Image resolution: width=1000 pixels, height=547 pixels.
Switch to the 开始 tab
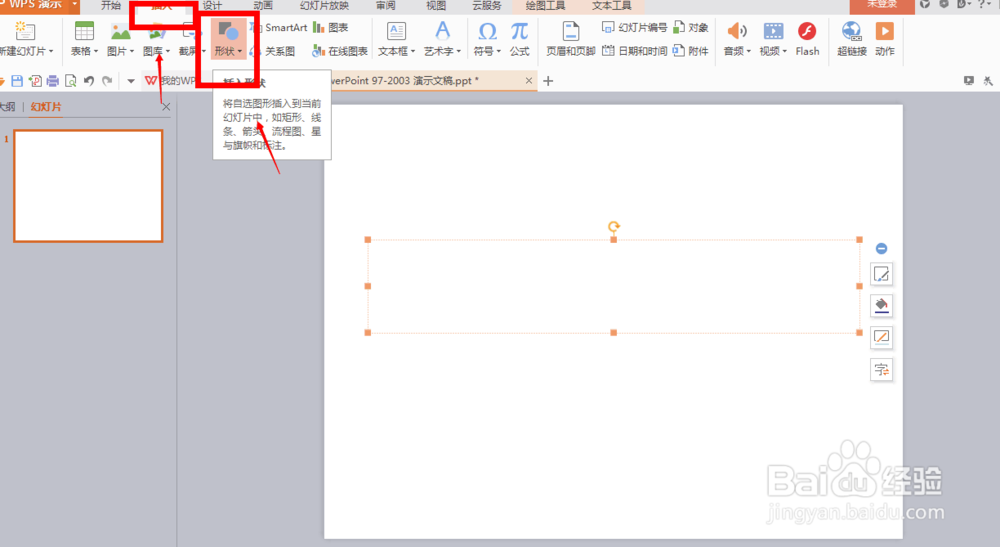coord(111,5)
